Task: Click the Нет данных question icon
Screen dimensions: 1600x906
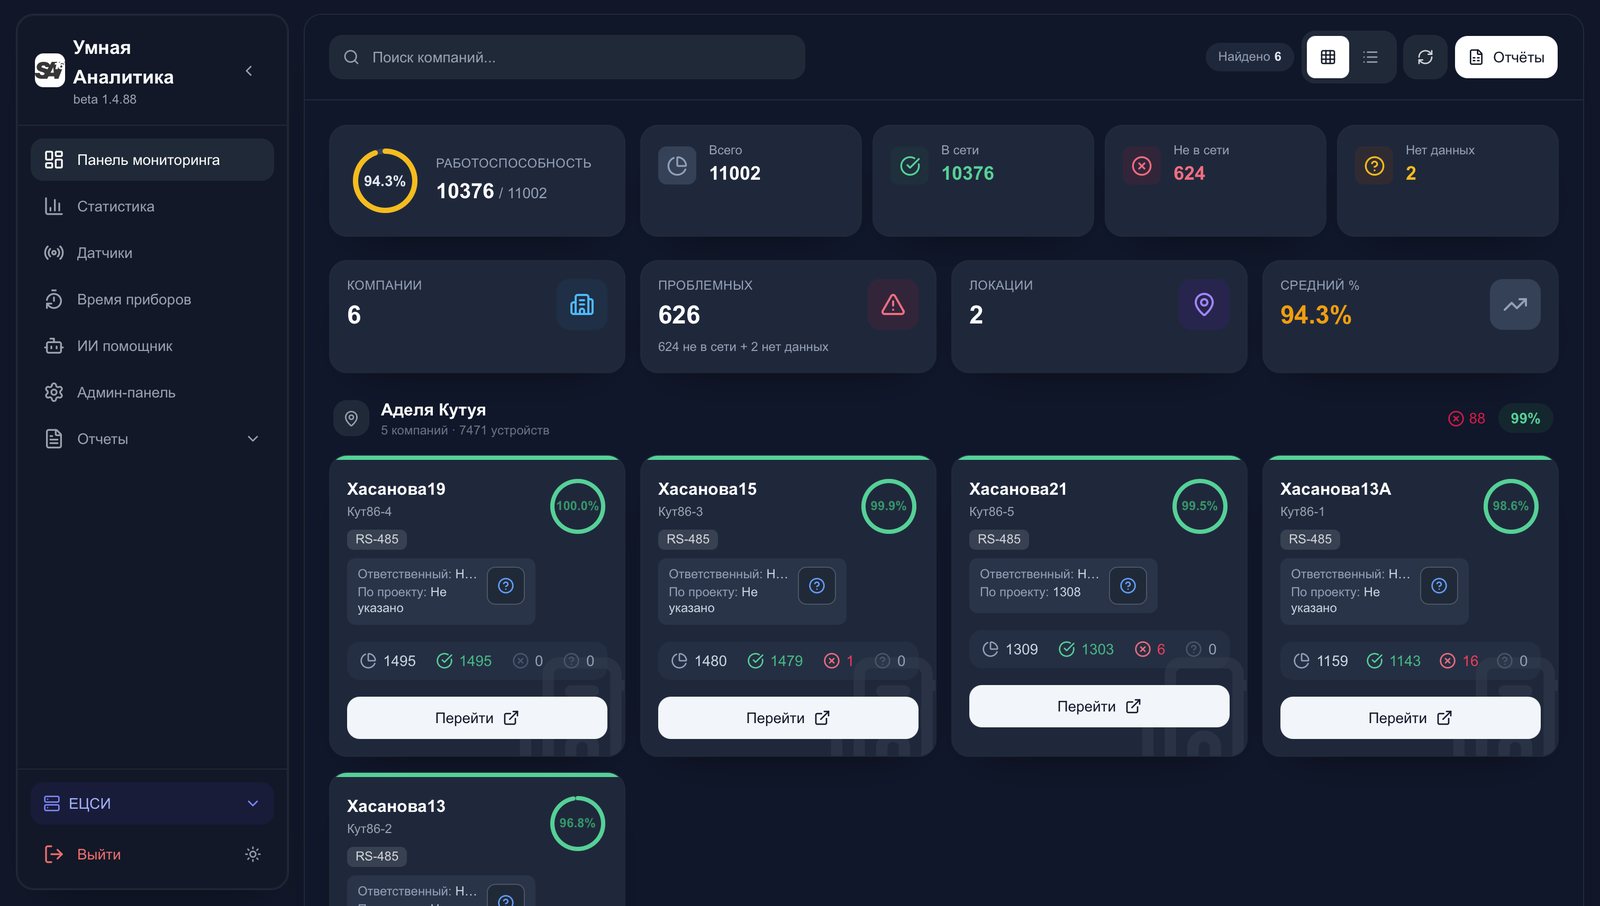Action: click(x=1374, y=166)
